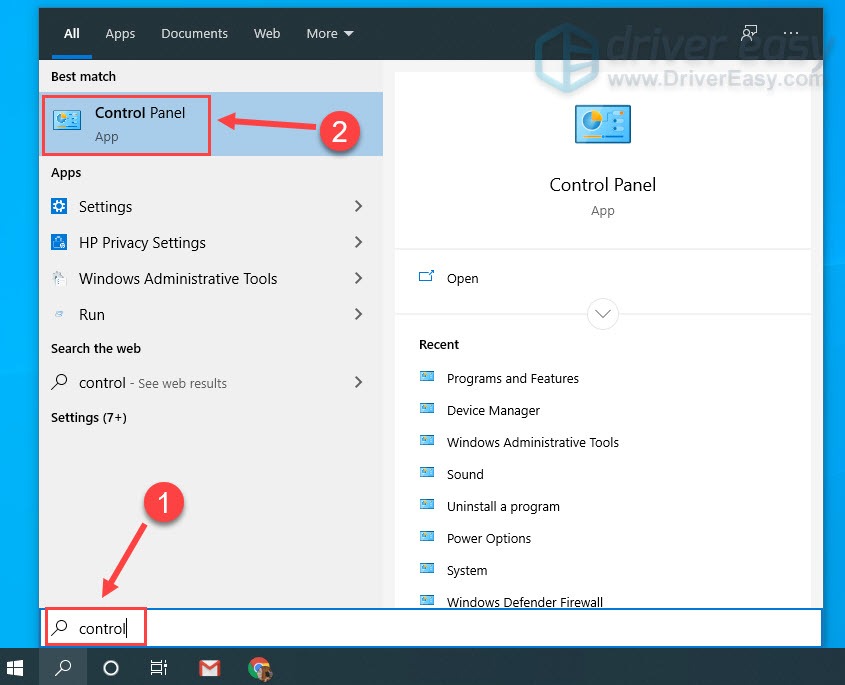Image resolution: width=845 pixels, height=685 pixels.
Task: Click the web search magnifier icon beside control
Action: pos(59,382)
